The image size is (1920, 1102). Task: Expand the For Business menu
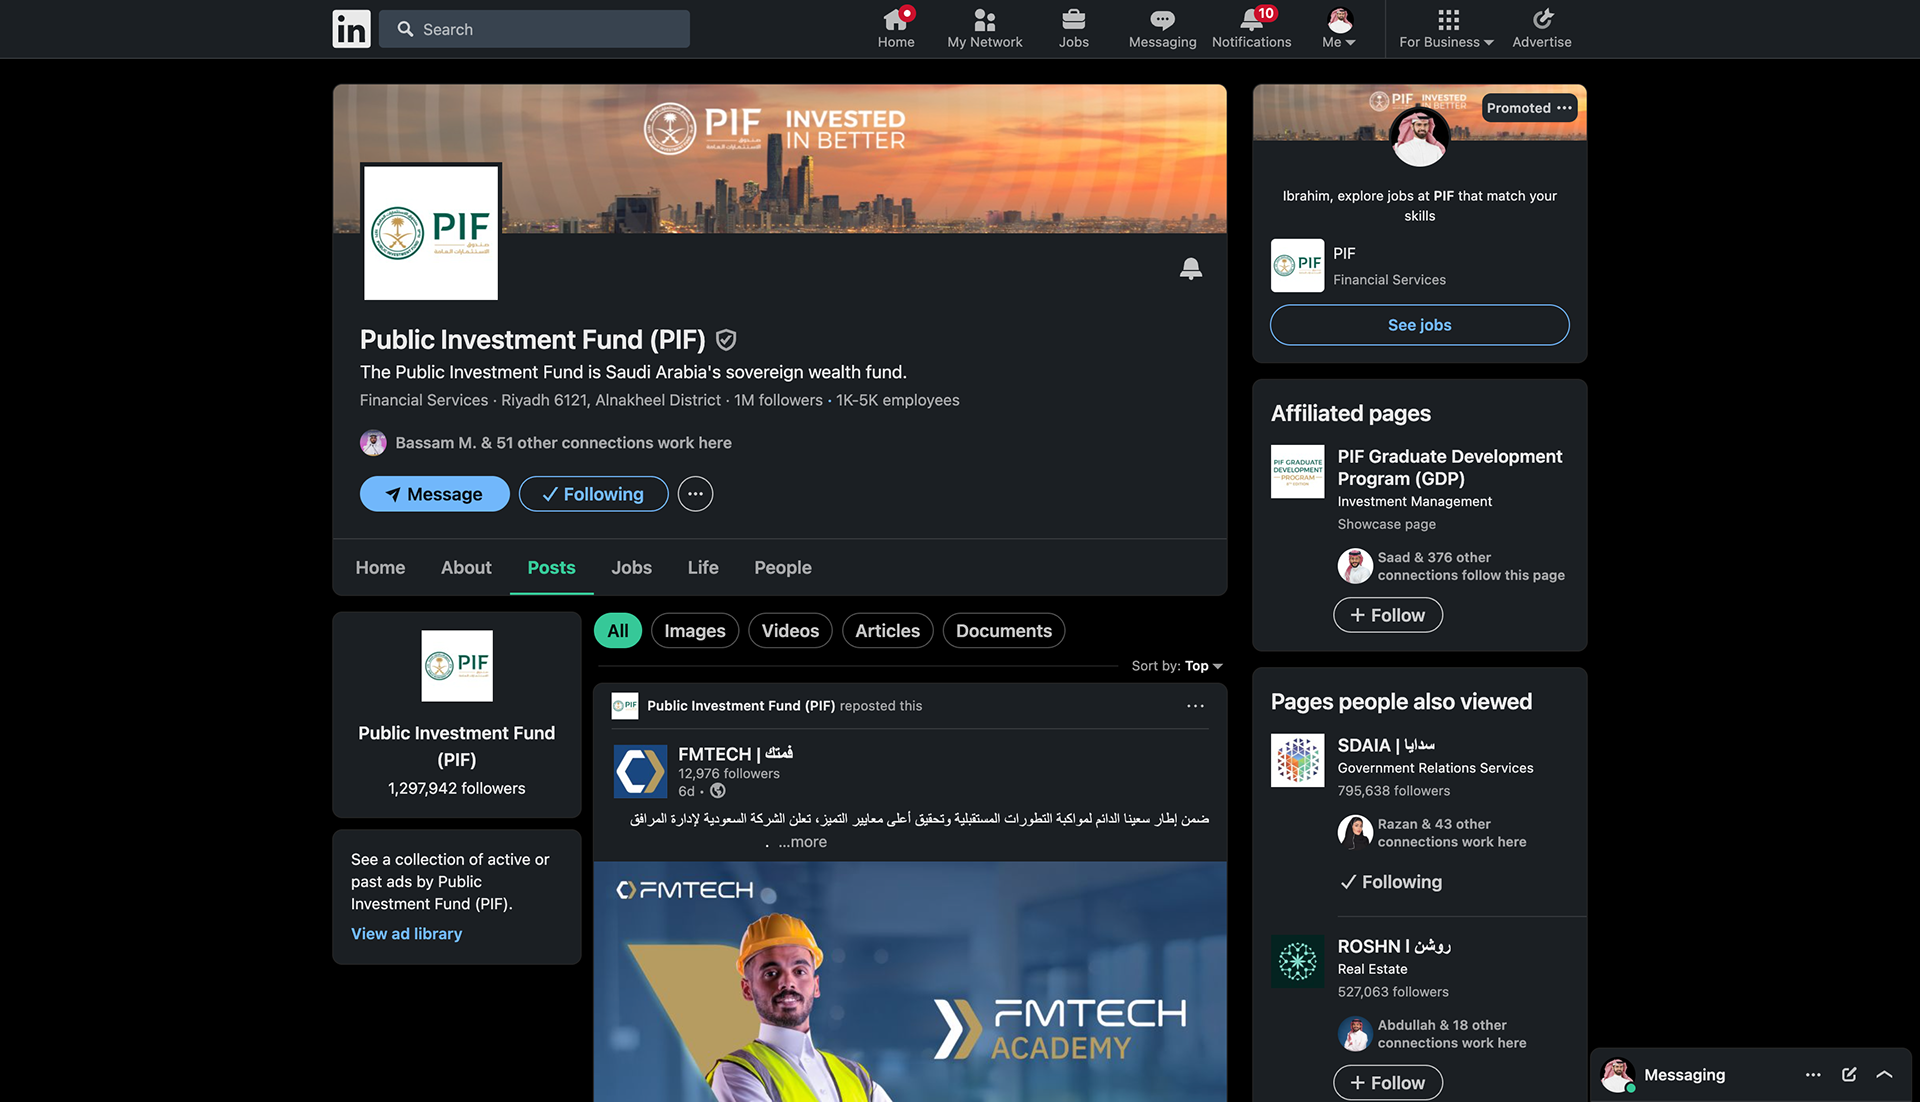point(1446,29)
